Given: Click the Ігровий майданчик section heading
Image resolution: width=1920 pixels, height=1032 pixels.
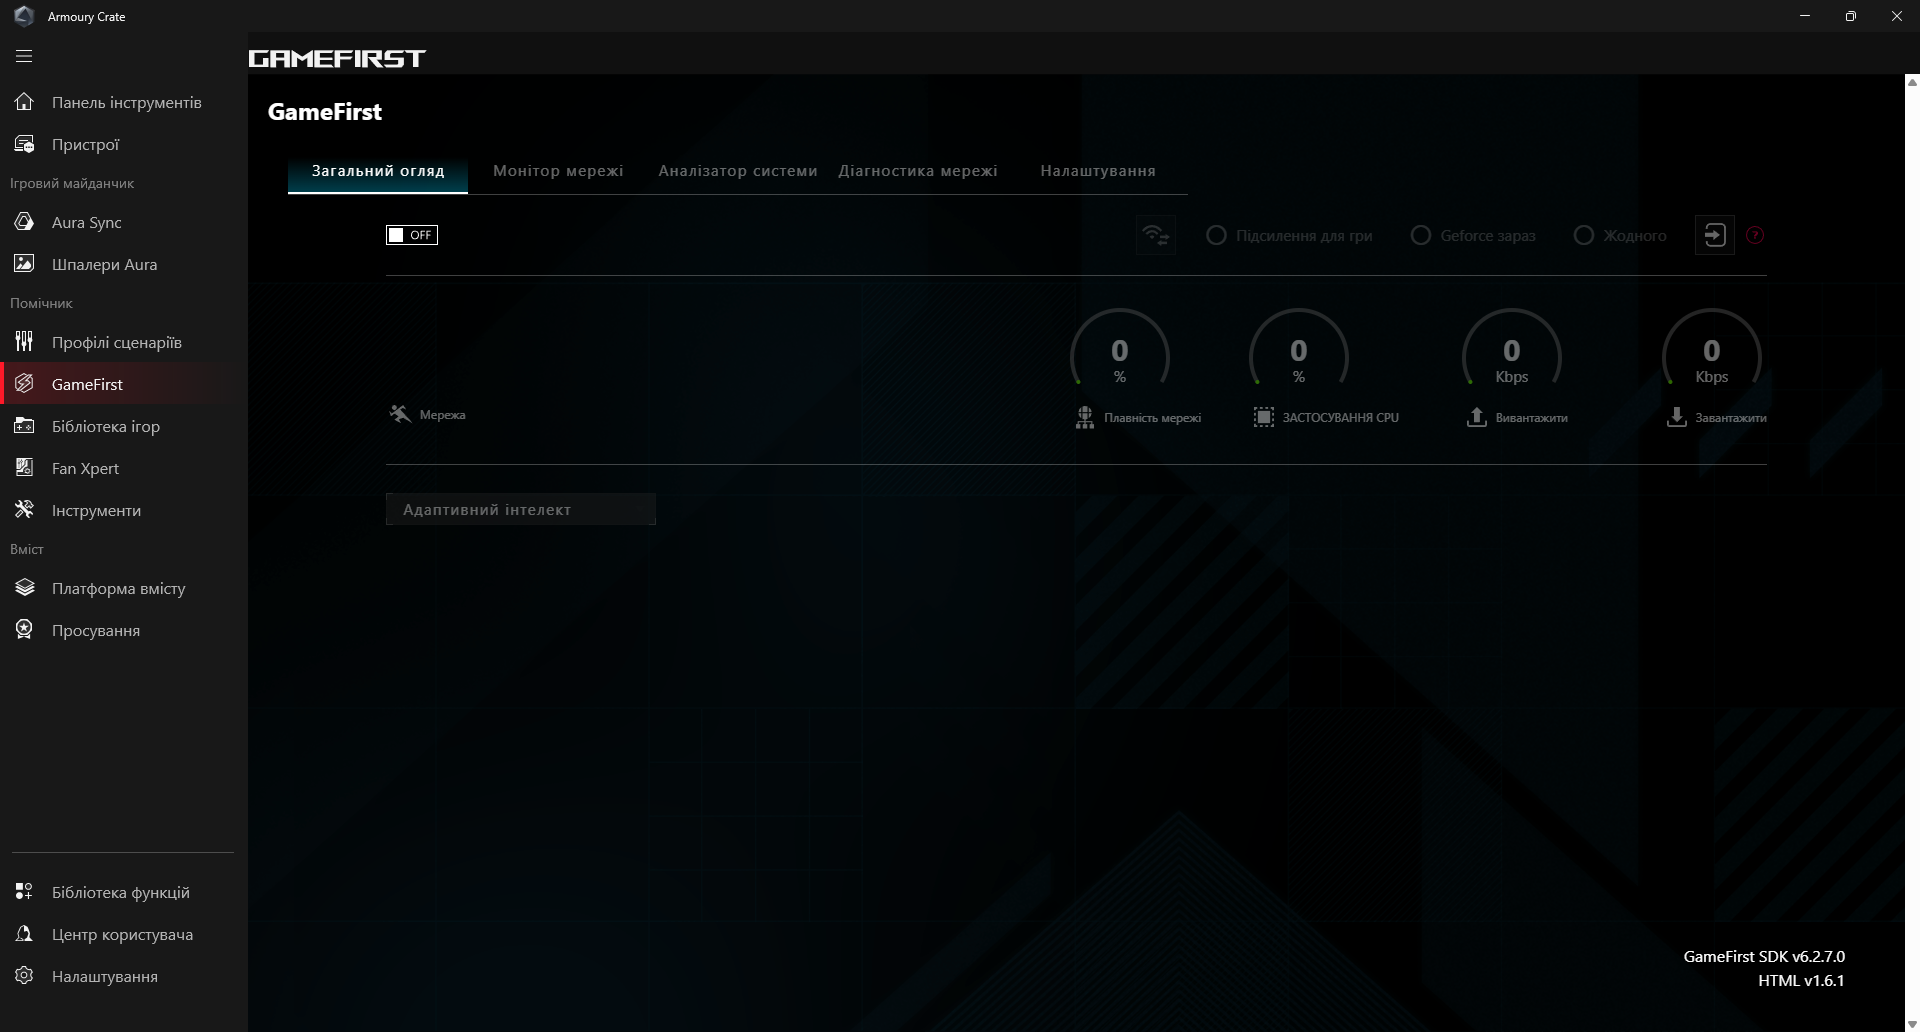Looking at the screenshot, I should click(72, 183).
